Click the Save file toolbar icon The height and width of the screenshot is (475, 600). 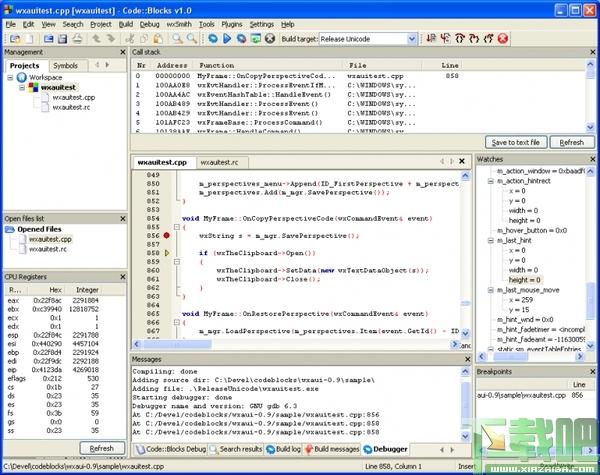(x=48, y=39)
